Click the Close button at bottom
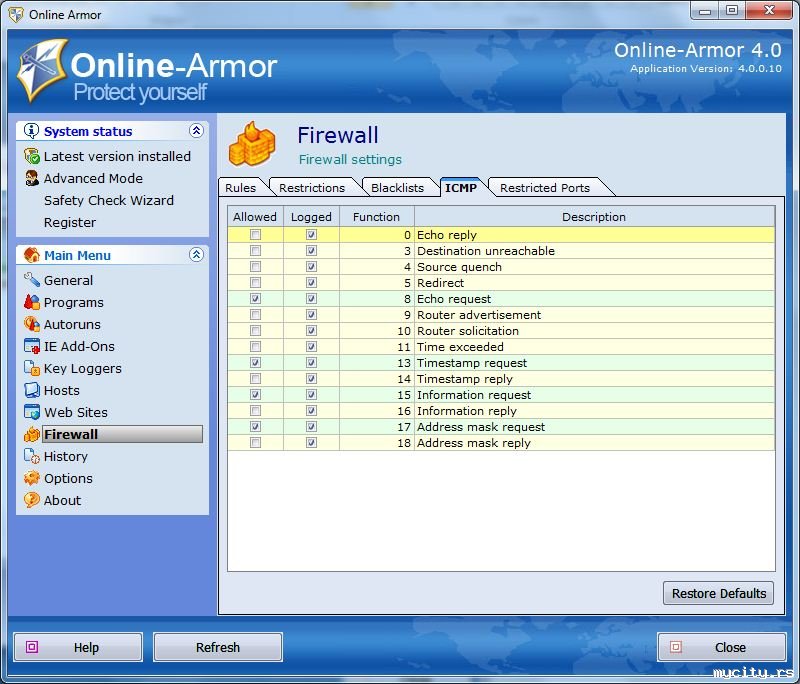The image size is (800, 684). pyautogui.click(x=721, y=647)
